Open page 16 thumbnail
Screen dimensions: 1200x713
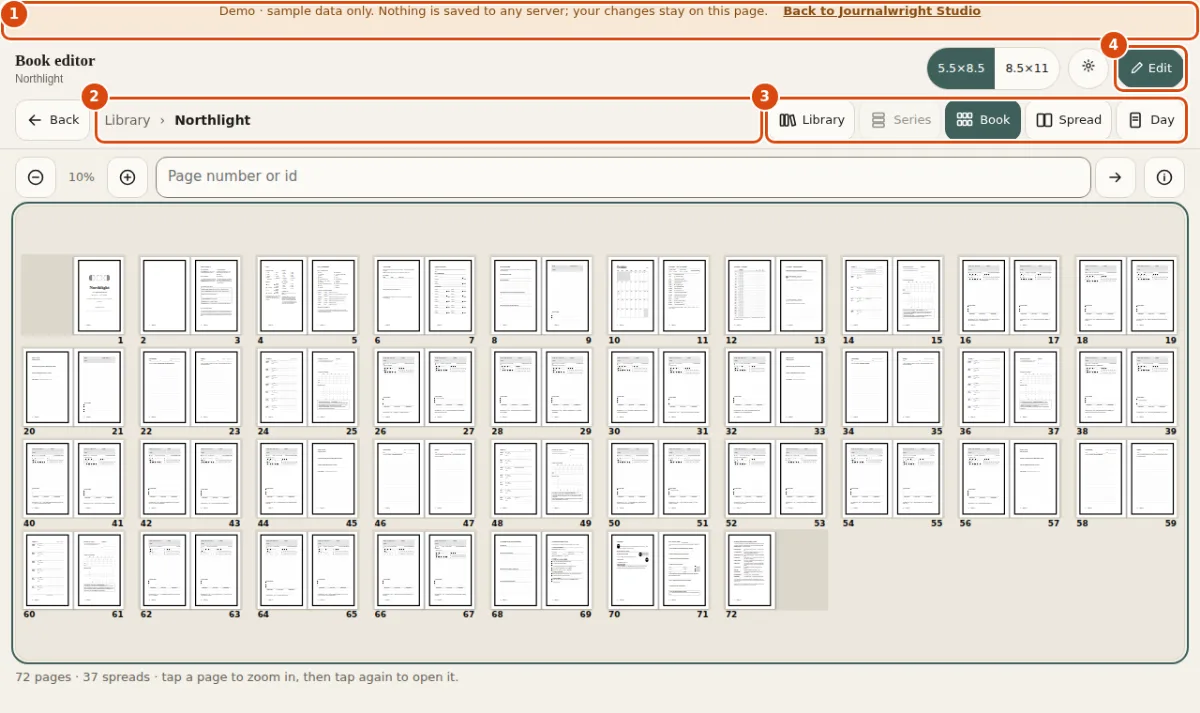click(984, 296)
